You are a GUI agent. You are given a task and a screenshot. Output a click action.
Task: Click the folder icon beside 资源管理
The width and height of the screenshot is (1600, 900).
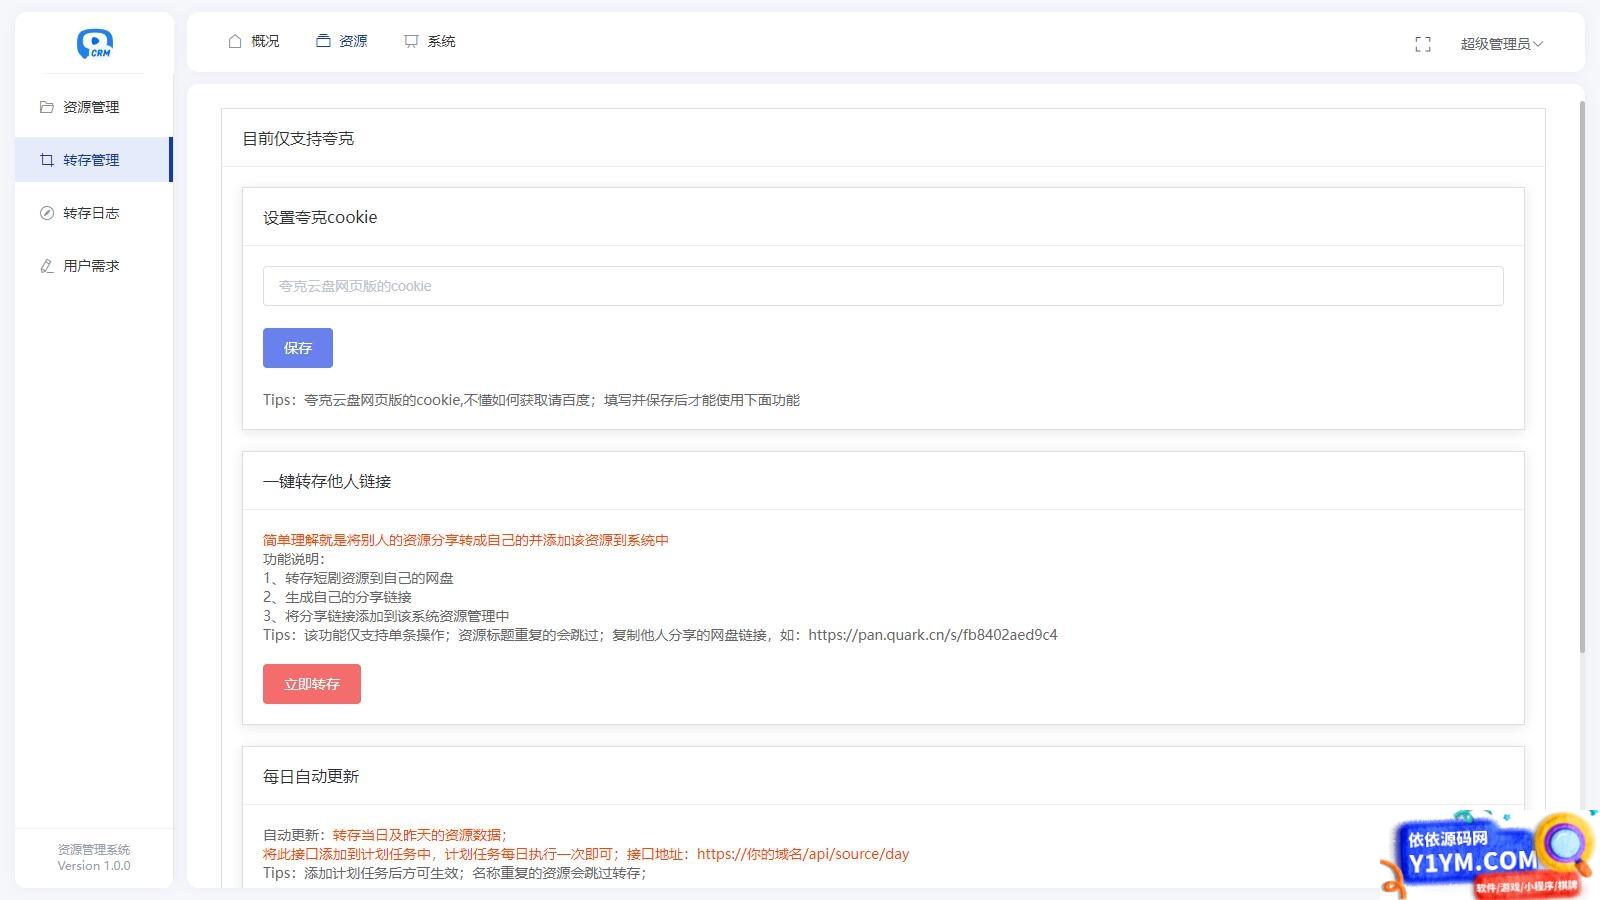46,107
